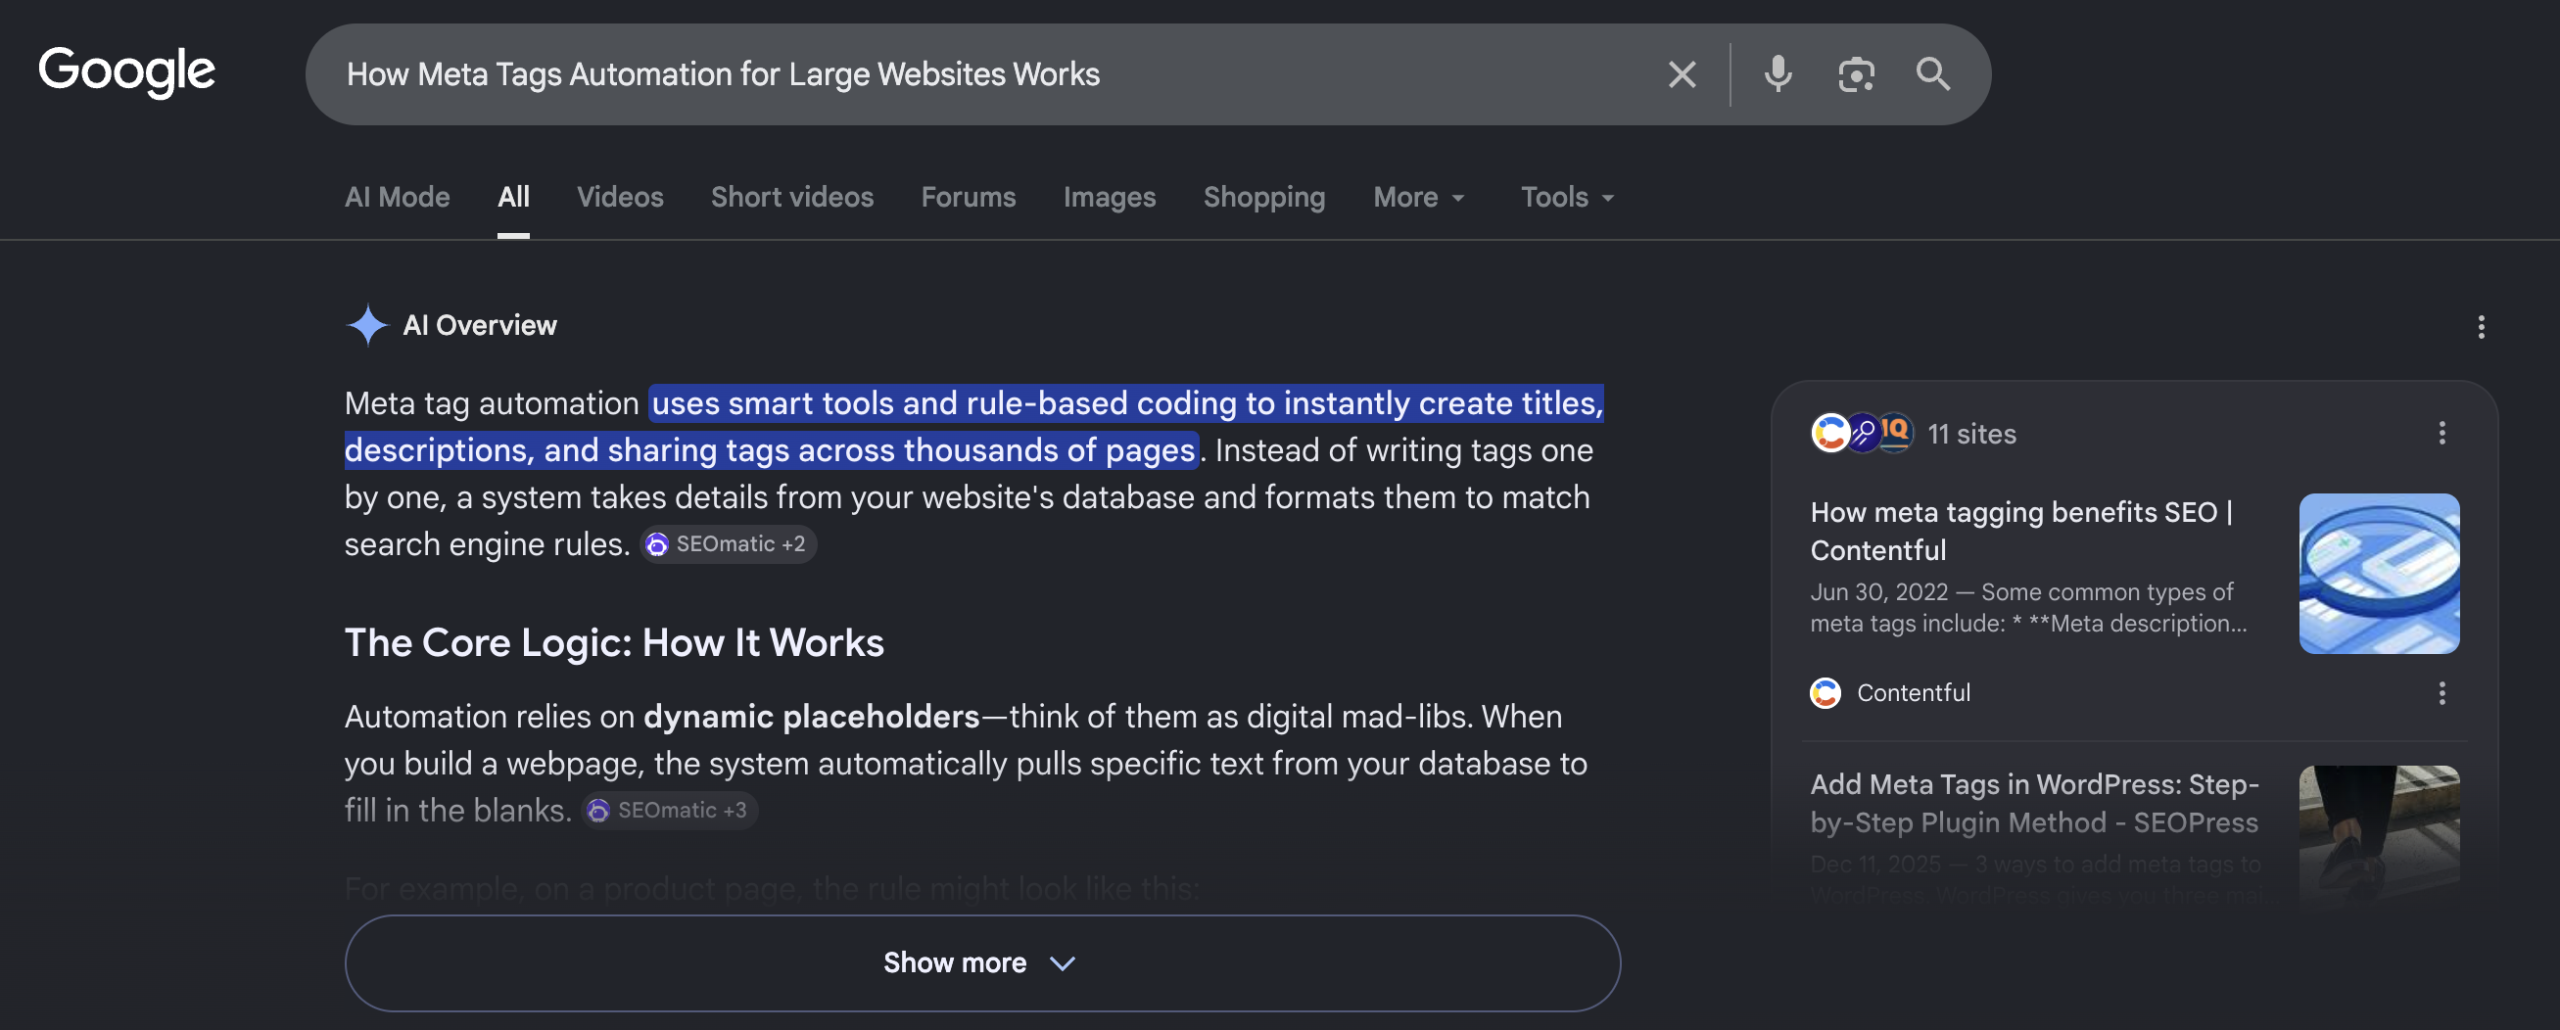Viewport: 2560px width, 1030px height.
Task: Open SEOmatic +2 source chip
Action: point(728,544)
